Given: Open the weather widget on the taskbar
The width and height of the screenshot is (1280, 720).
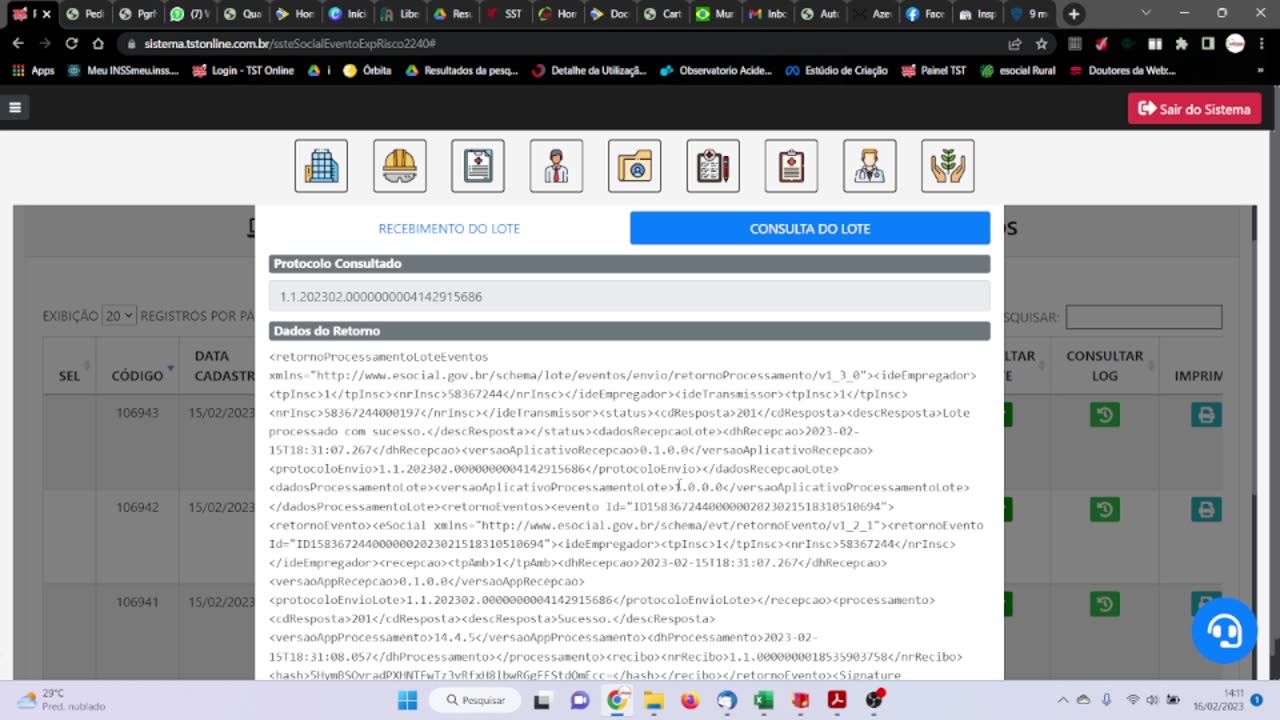Looking at the screenshot, I should pos(61,700).
